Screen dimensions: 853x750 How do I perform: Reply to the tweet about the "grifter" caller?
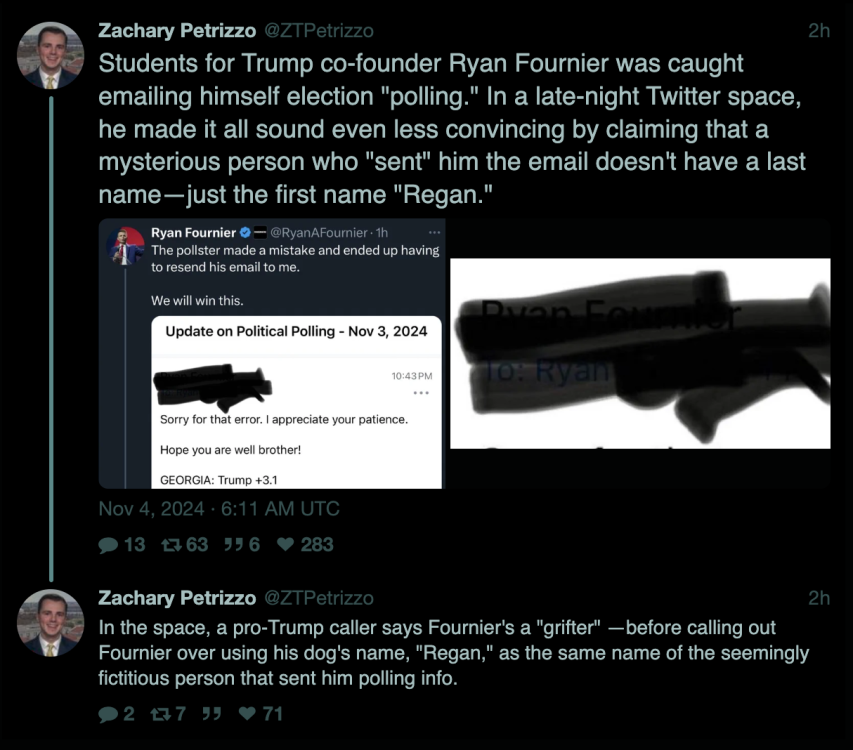click(107, 714)
